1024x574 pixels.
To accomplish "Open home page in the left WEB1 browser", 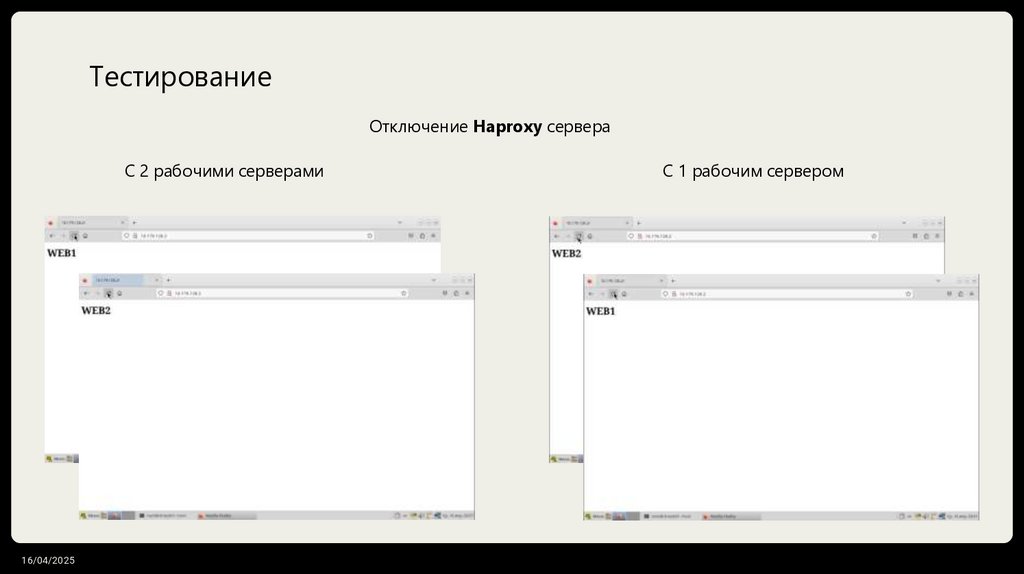I will pos(86,236).
